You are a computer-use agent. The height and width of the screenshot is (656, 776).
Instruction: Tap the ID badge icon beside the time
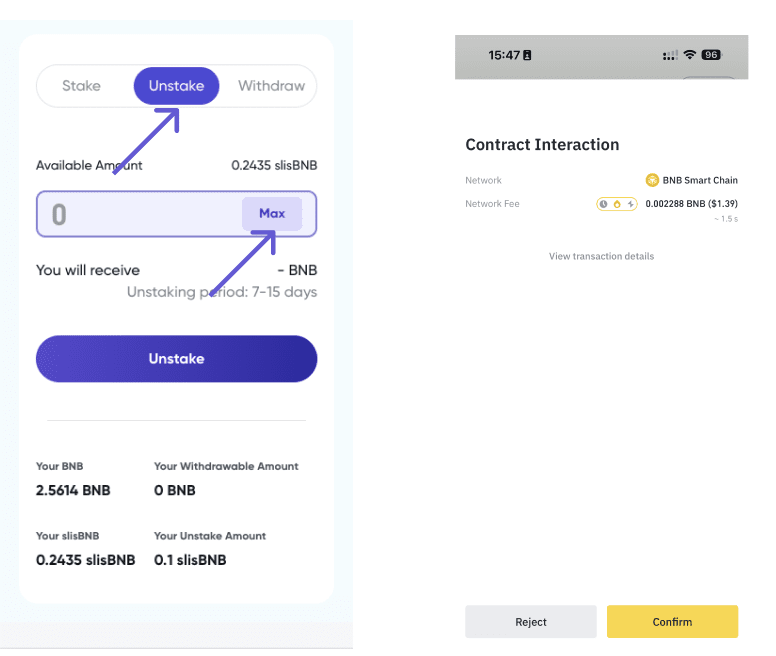click(x=527, y=55)
